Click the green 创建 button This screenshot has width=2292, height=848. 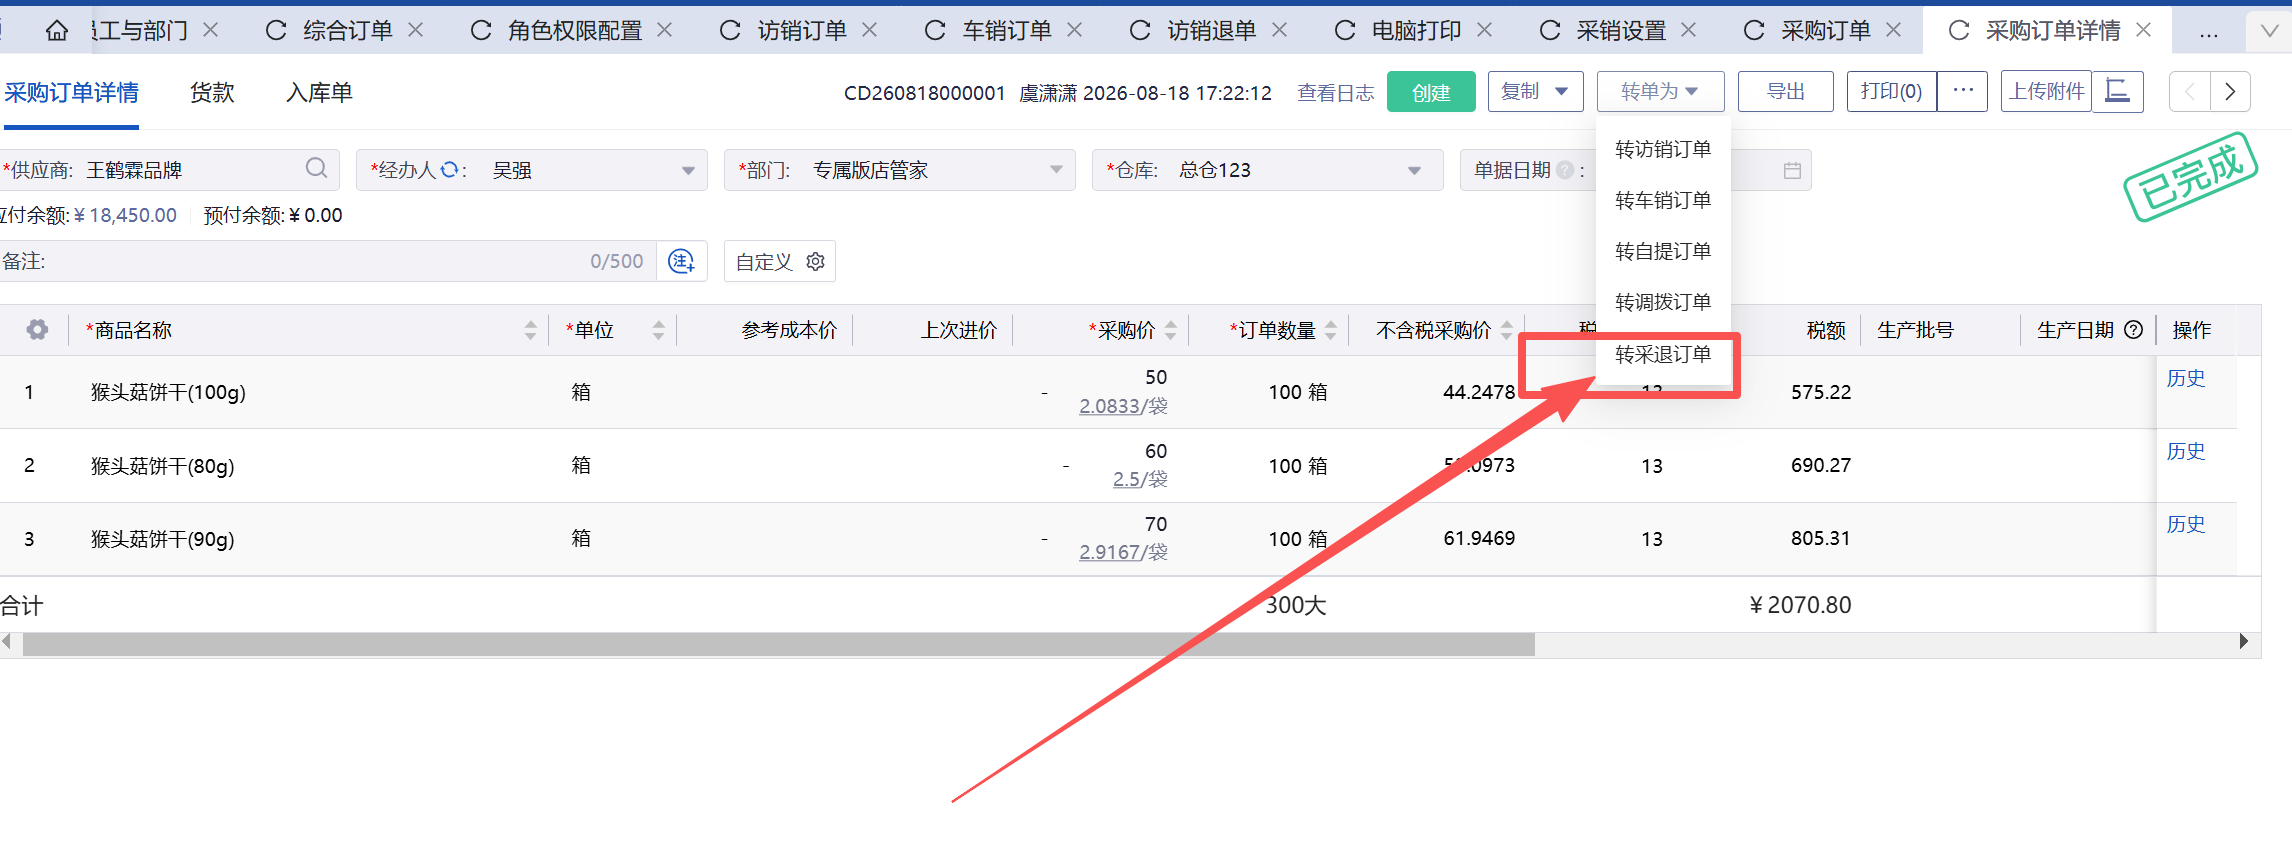[1431, 92]
